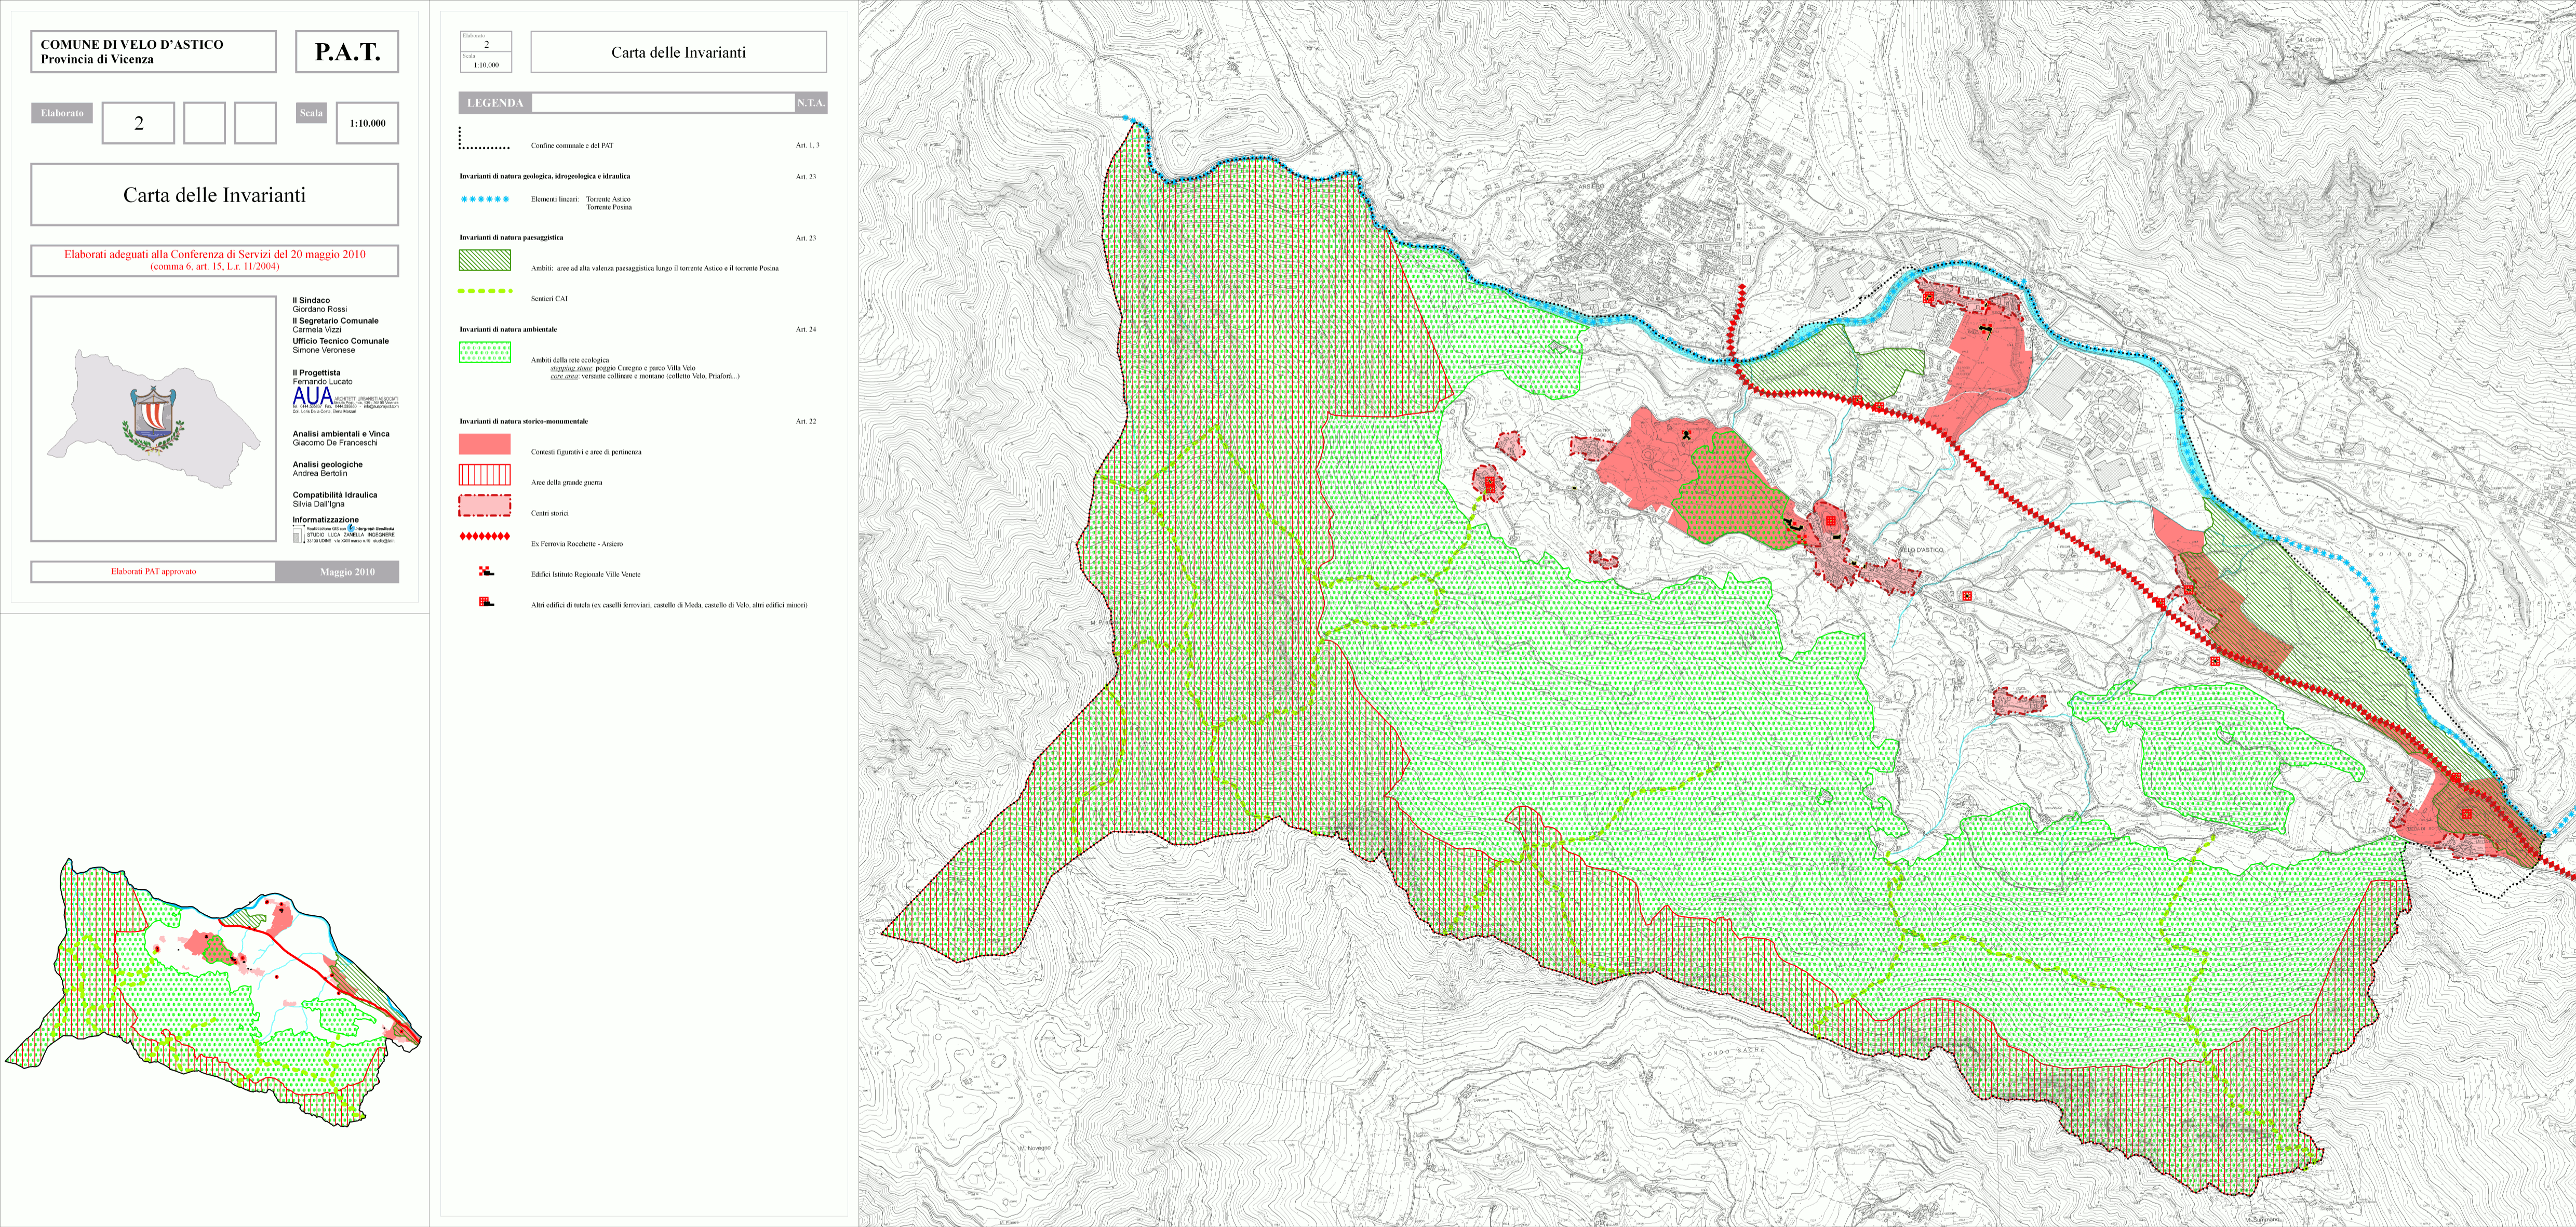This screenshot has width=2576, height=1227.
Task: Click the Scala 1:10.000 box
Action: tap(367, 123)
